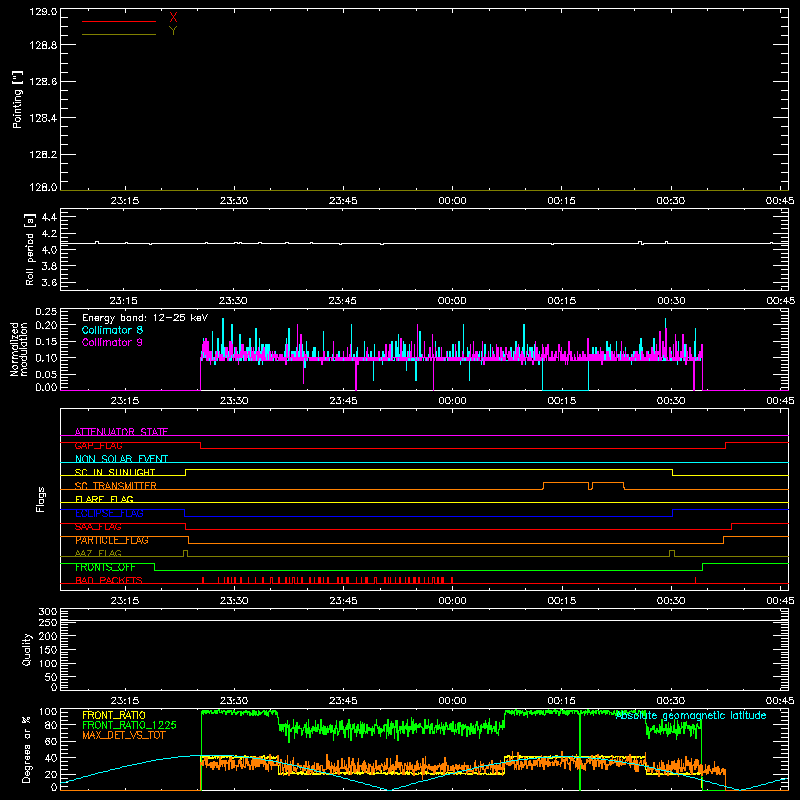Click the NON_SOLAR_EVENT flag label
This screenshot has height=800, width=800.
coord(121,459)
